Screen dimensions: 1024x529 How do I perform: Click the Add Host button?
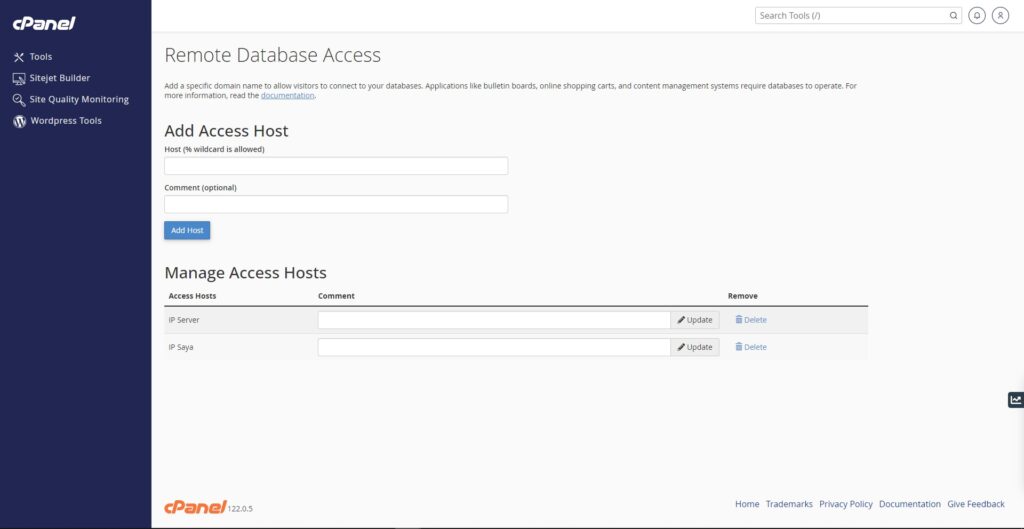point(187,231)
